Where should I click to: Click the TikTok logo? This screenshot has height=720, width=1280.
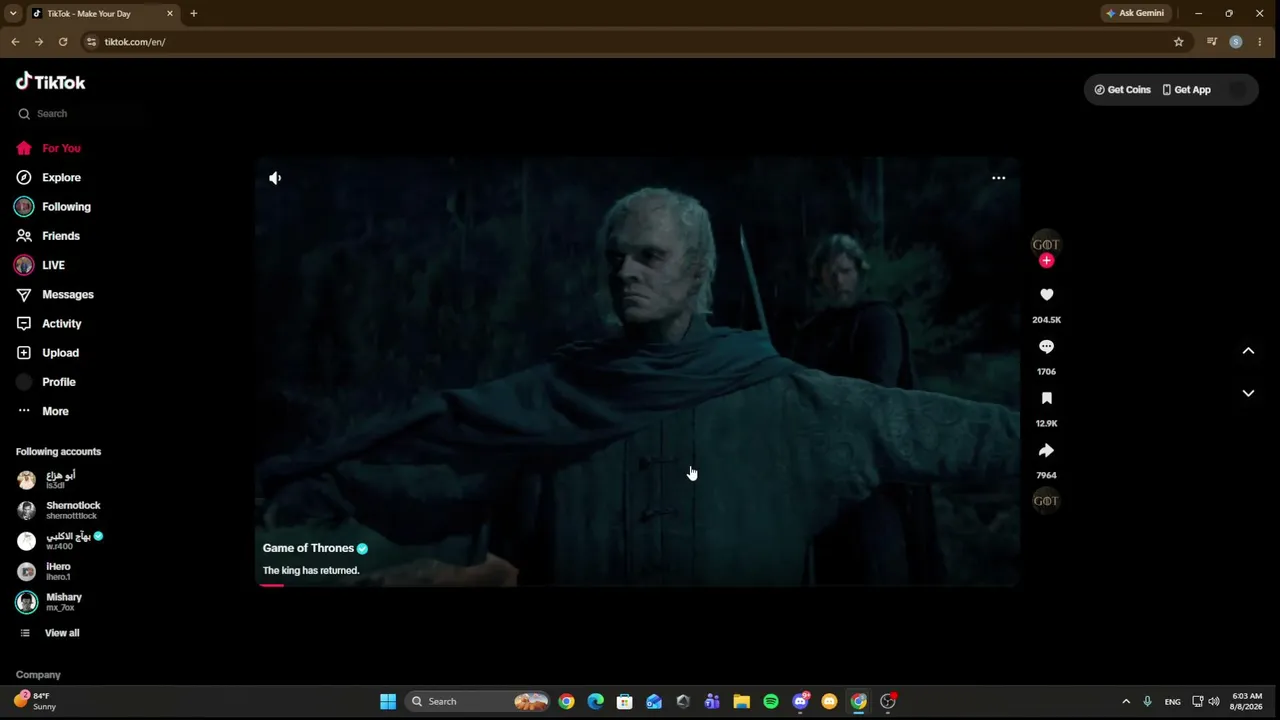tap(51, 82)
